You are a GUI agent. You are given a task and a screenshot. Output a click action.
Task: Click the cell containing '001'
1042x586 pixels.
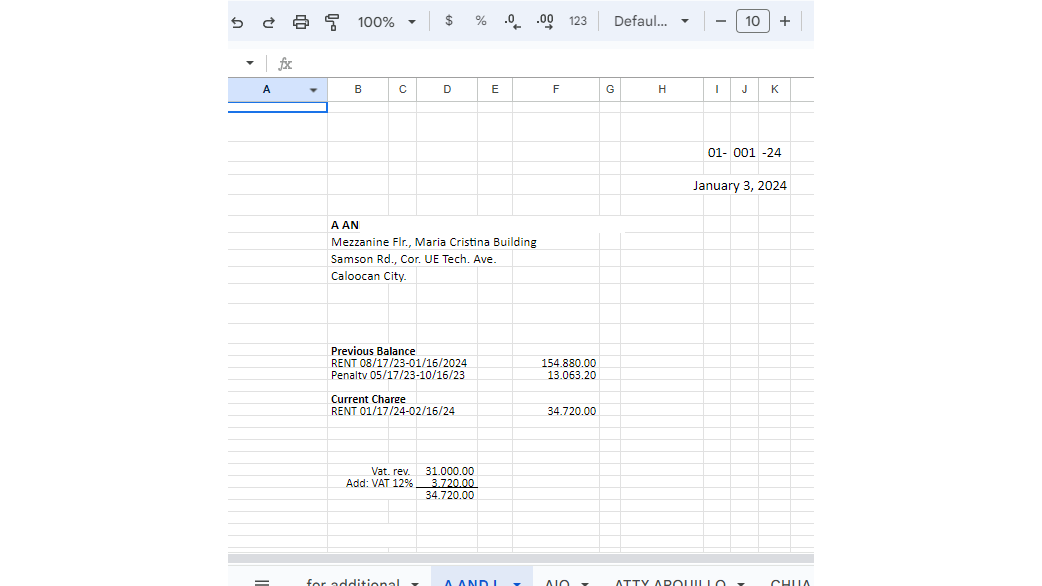click(744, 152)
